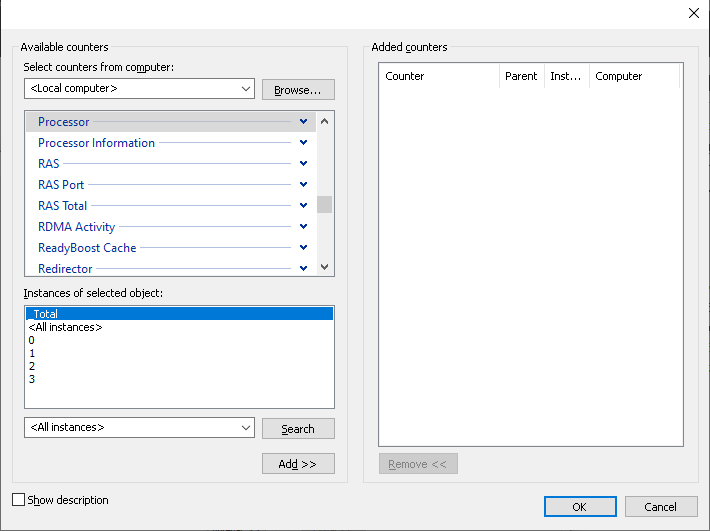710x531 pixels.
Task: Expand the Redirector chevron
Action: (303, 268)
